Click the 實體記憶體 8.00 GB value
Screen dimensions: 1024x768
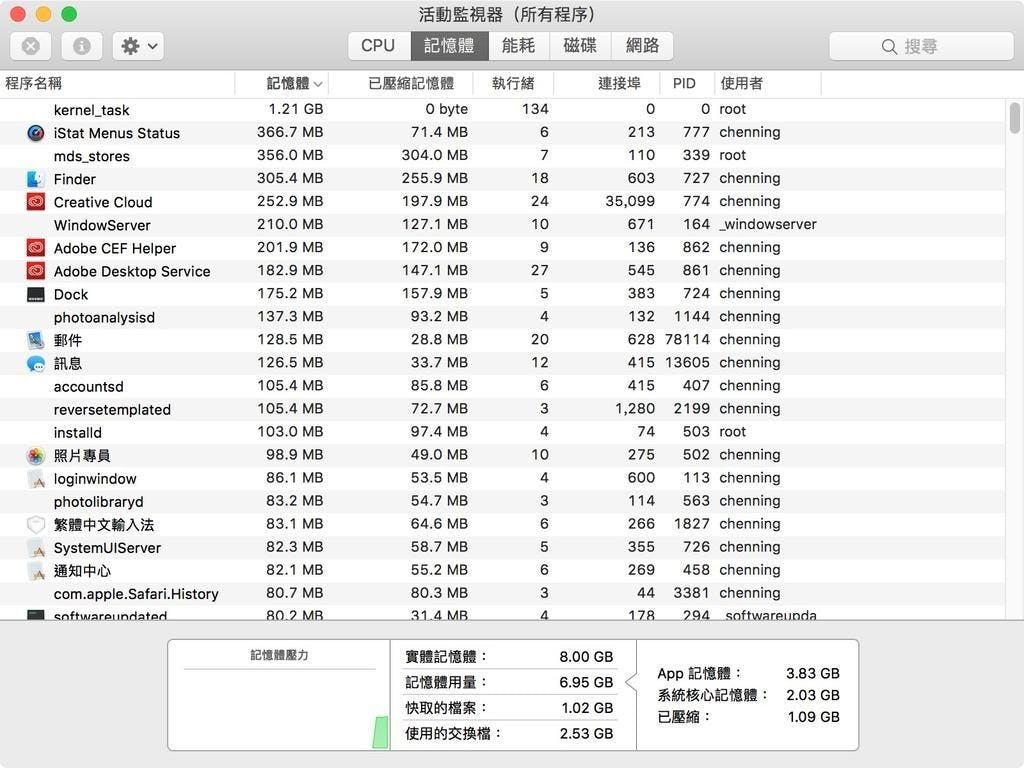(x=586, y=657)
